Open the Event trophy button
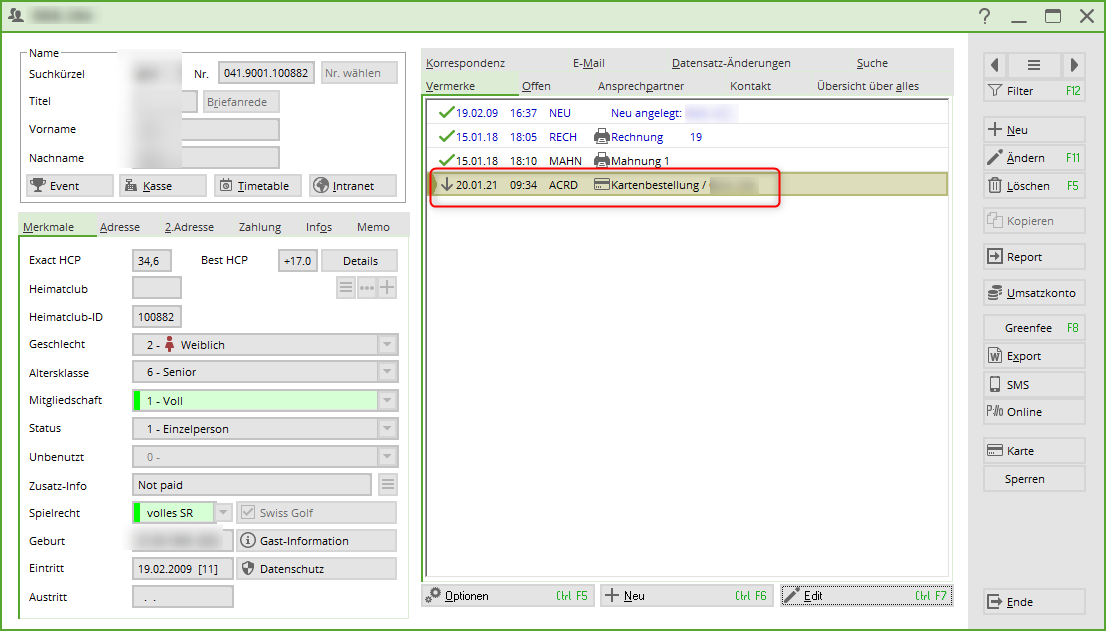 point(69,186)
